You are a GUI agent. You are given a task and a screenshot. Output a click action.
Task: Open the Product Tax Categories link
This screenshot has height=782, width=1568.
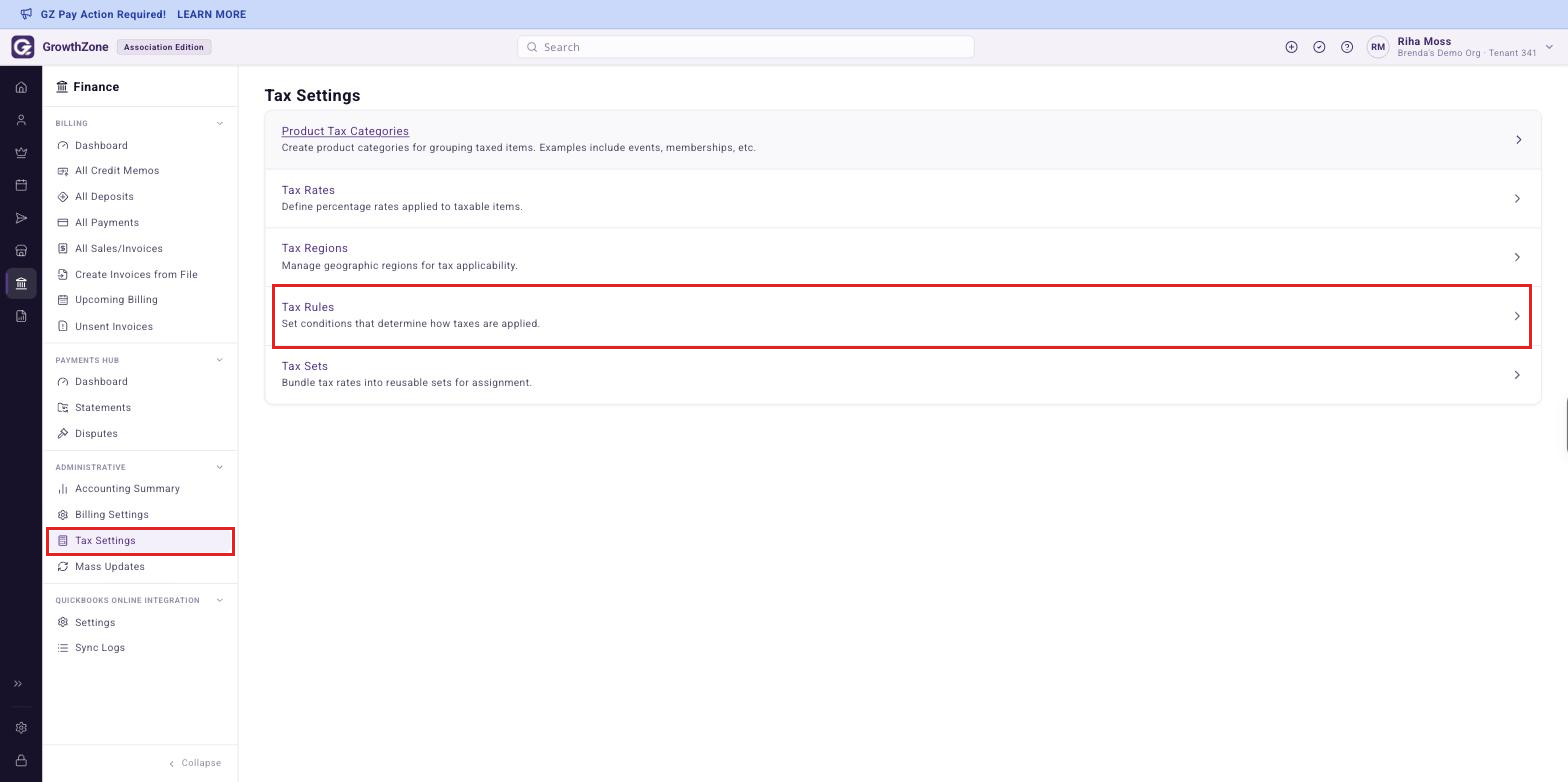click(x=345, y=131)
